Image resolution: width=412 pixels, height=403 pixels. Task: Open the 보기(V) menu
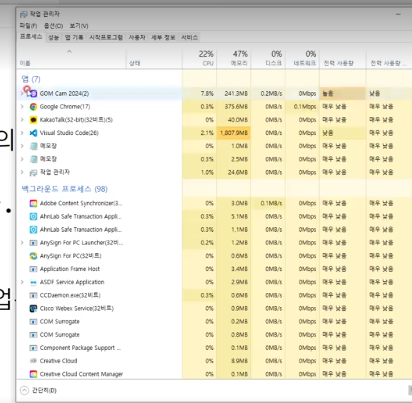pyautogui.click(x=79, y=26)
